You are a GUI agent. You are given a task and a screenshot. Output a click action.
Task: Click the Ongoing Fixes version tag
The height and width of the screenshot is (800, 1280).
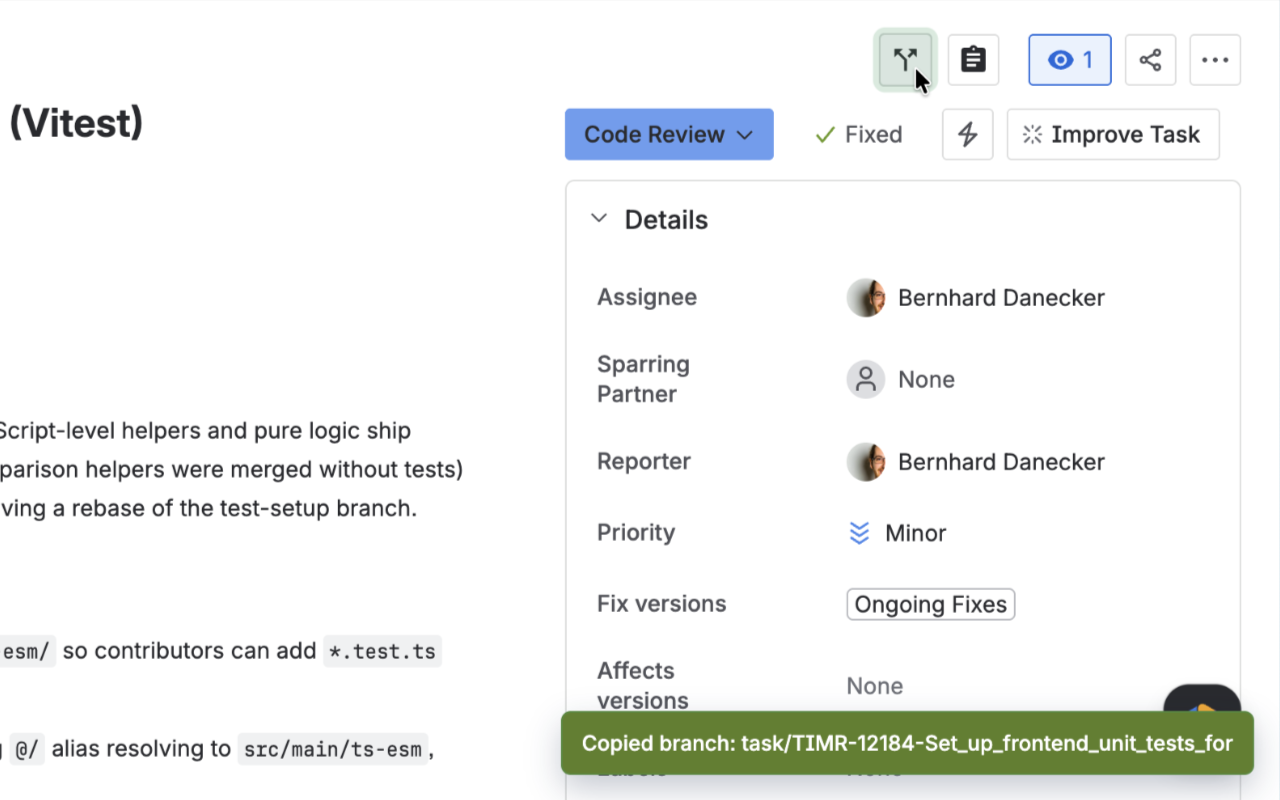[x=931, y=604]
